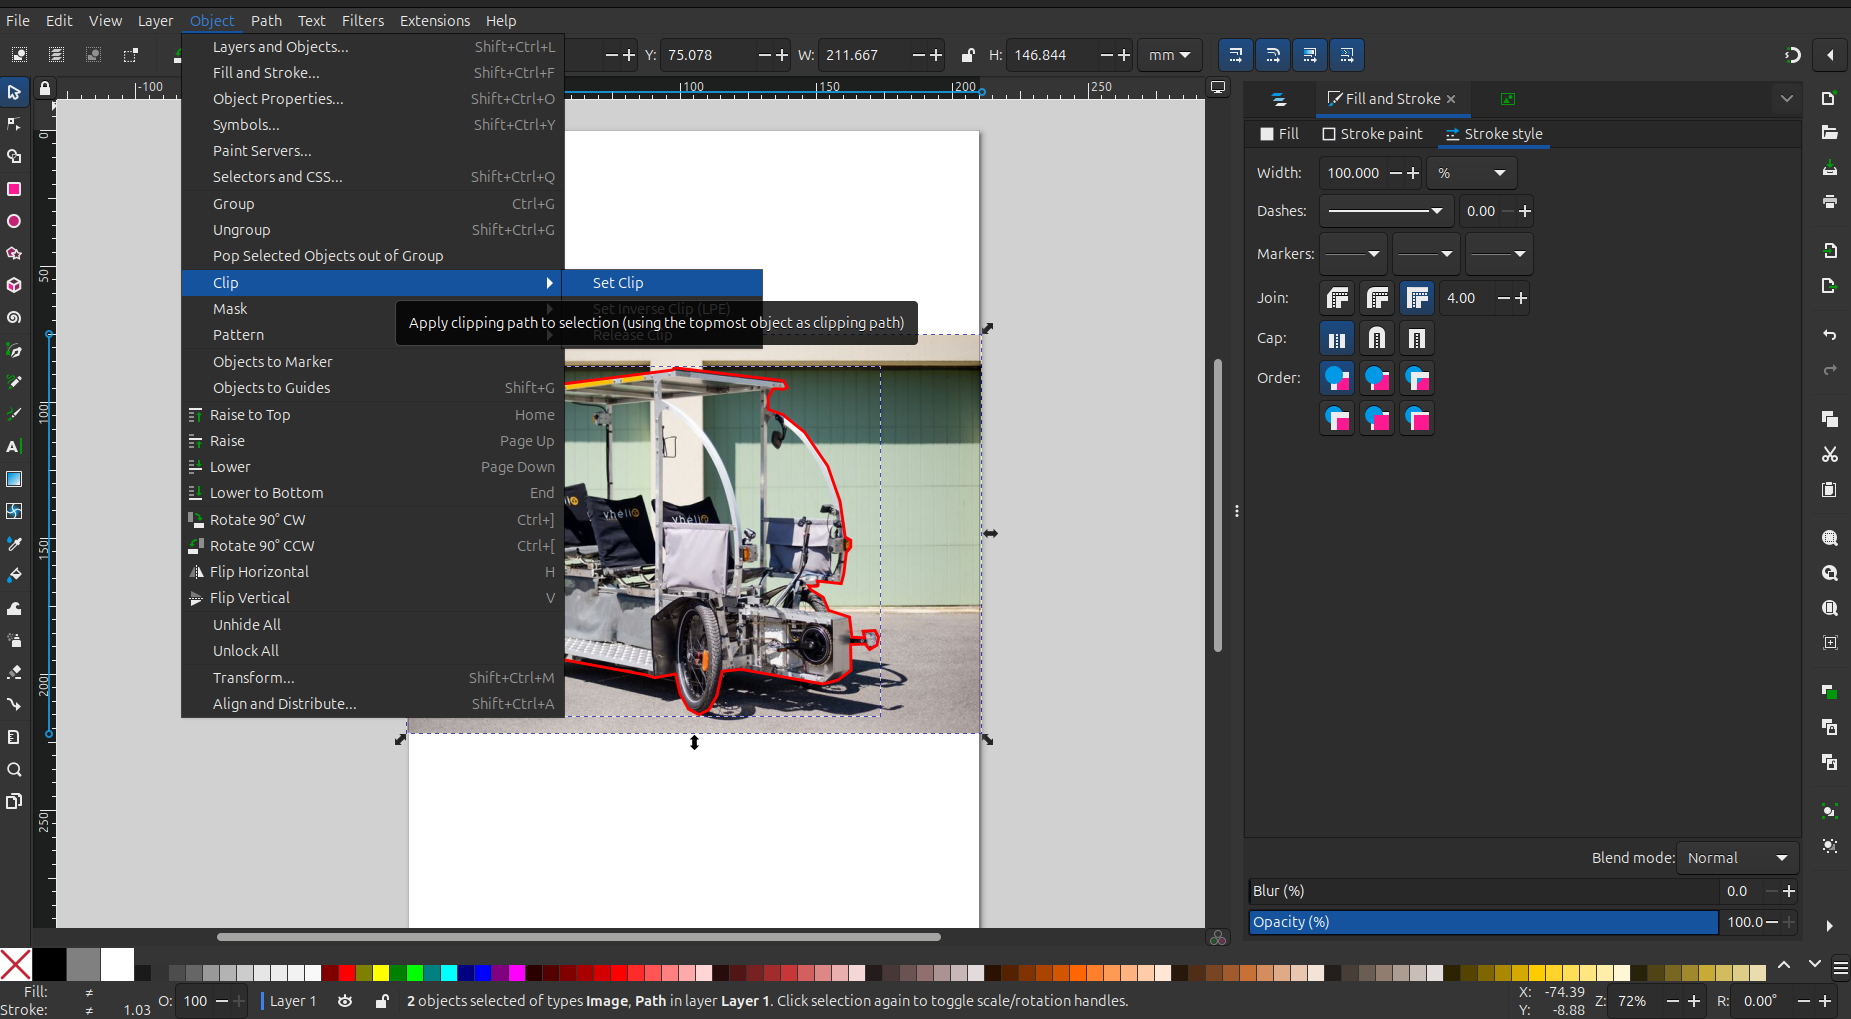
Task: Click the stroke Width value field
Action: point(1353,173)
